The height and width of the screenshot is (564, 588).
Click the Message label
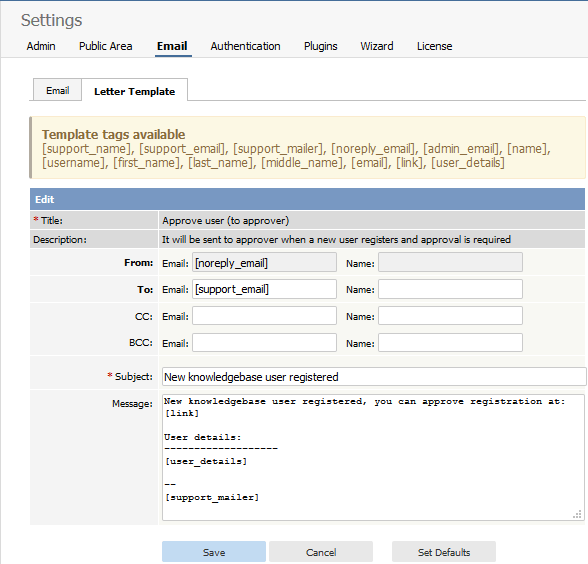[132, 404]
